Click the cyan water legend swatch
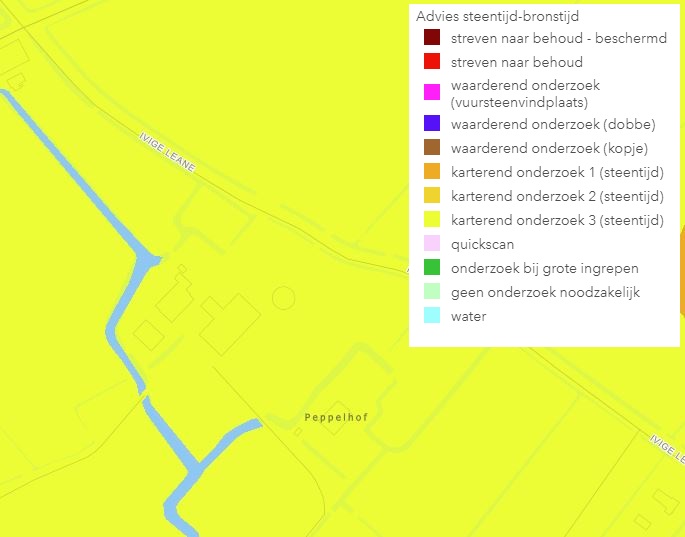Image resolution: width=685 pixels, height=537 pixels. (432, 315)
